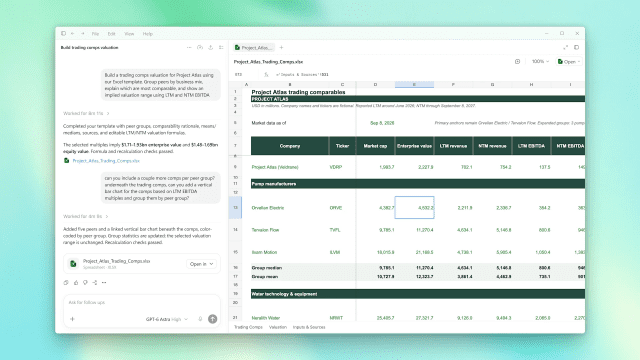Click the microphone icon in composer

[200, 319]
